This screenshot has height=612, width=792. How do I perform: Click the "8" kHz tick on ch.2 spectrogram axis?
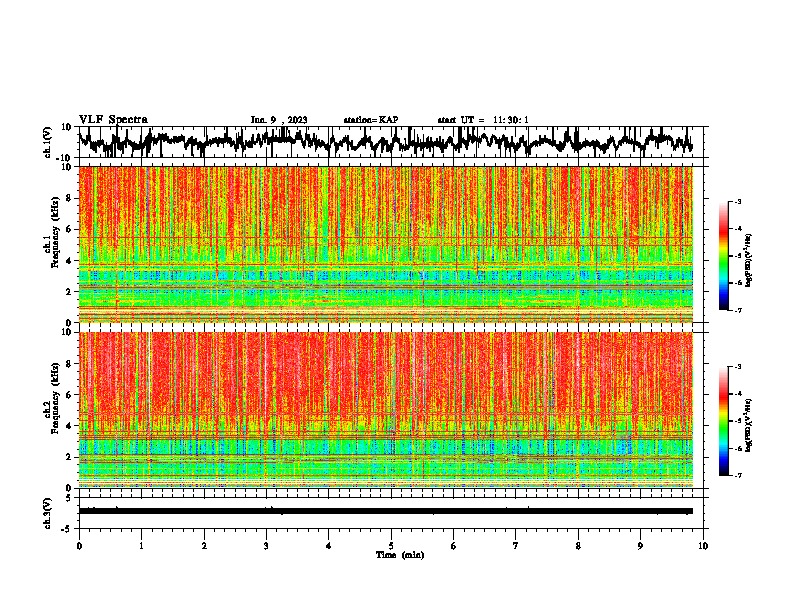pyautogui.click(x=69, y=364)
